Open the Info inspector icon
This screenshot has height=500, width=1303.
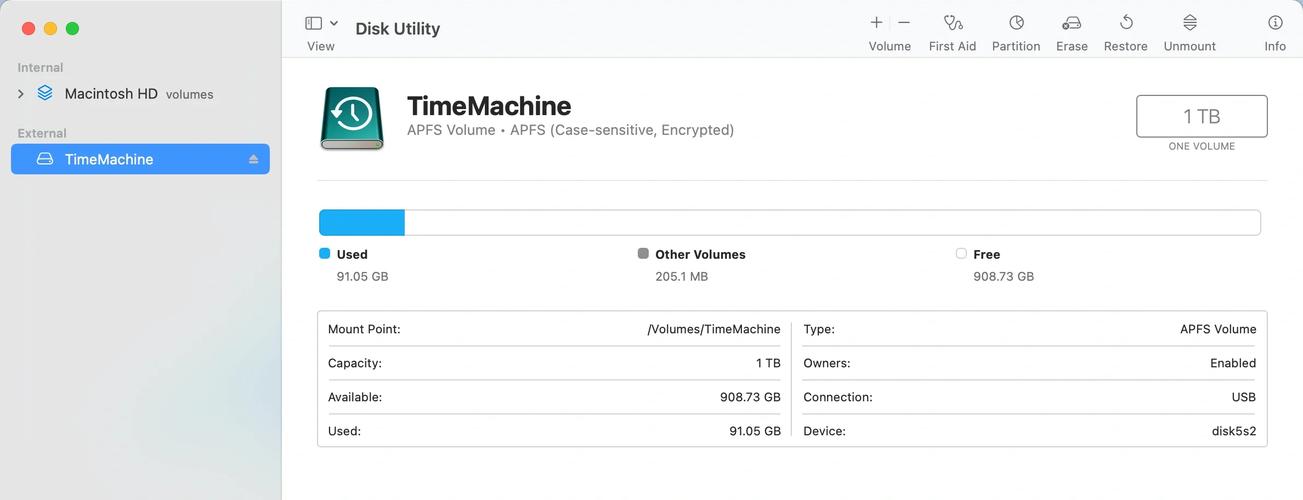(1275, 23)
